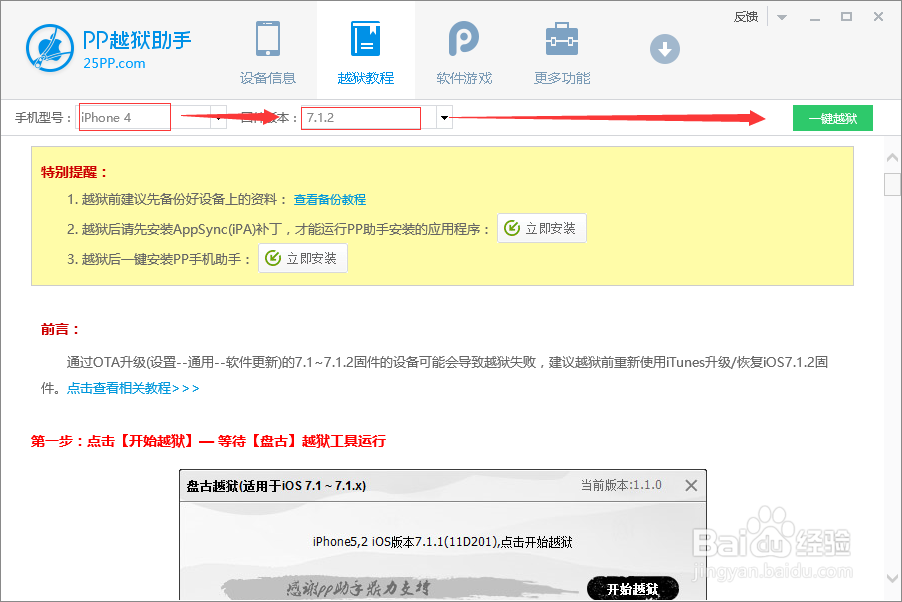Open the 点击查看相关教程>>> link
902x602 pixels.
pyautogui.click(x=133, y=388)
